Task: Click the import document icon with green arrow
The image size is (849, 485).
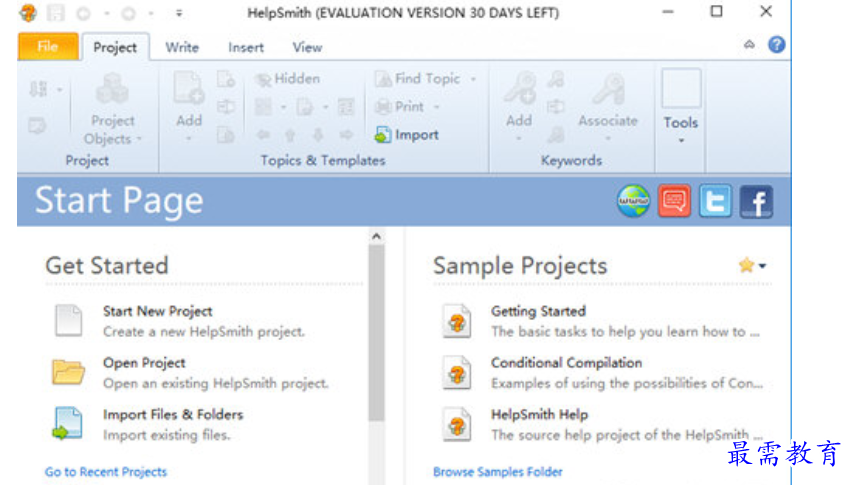Action: coord(68,423)
